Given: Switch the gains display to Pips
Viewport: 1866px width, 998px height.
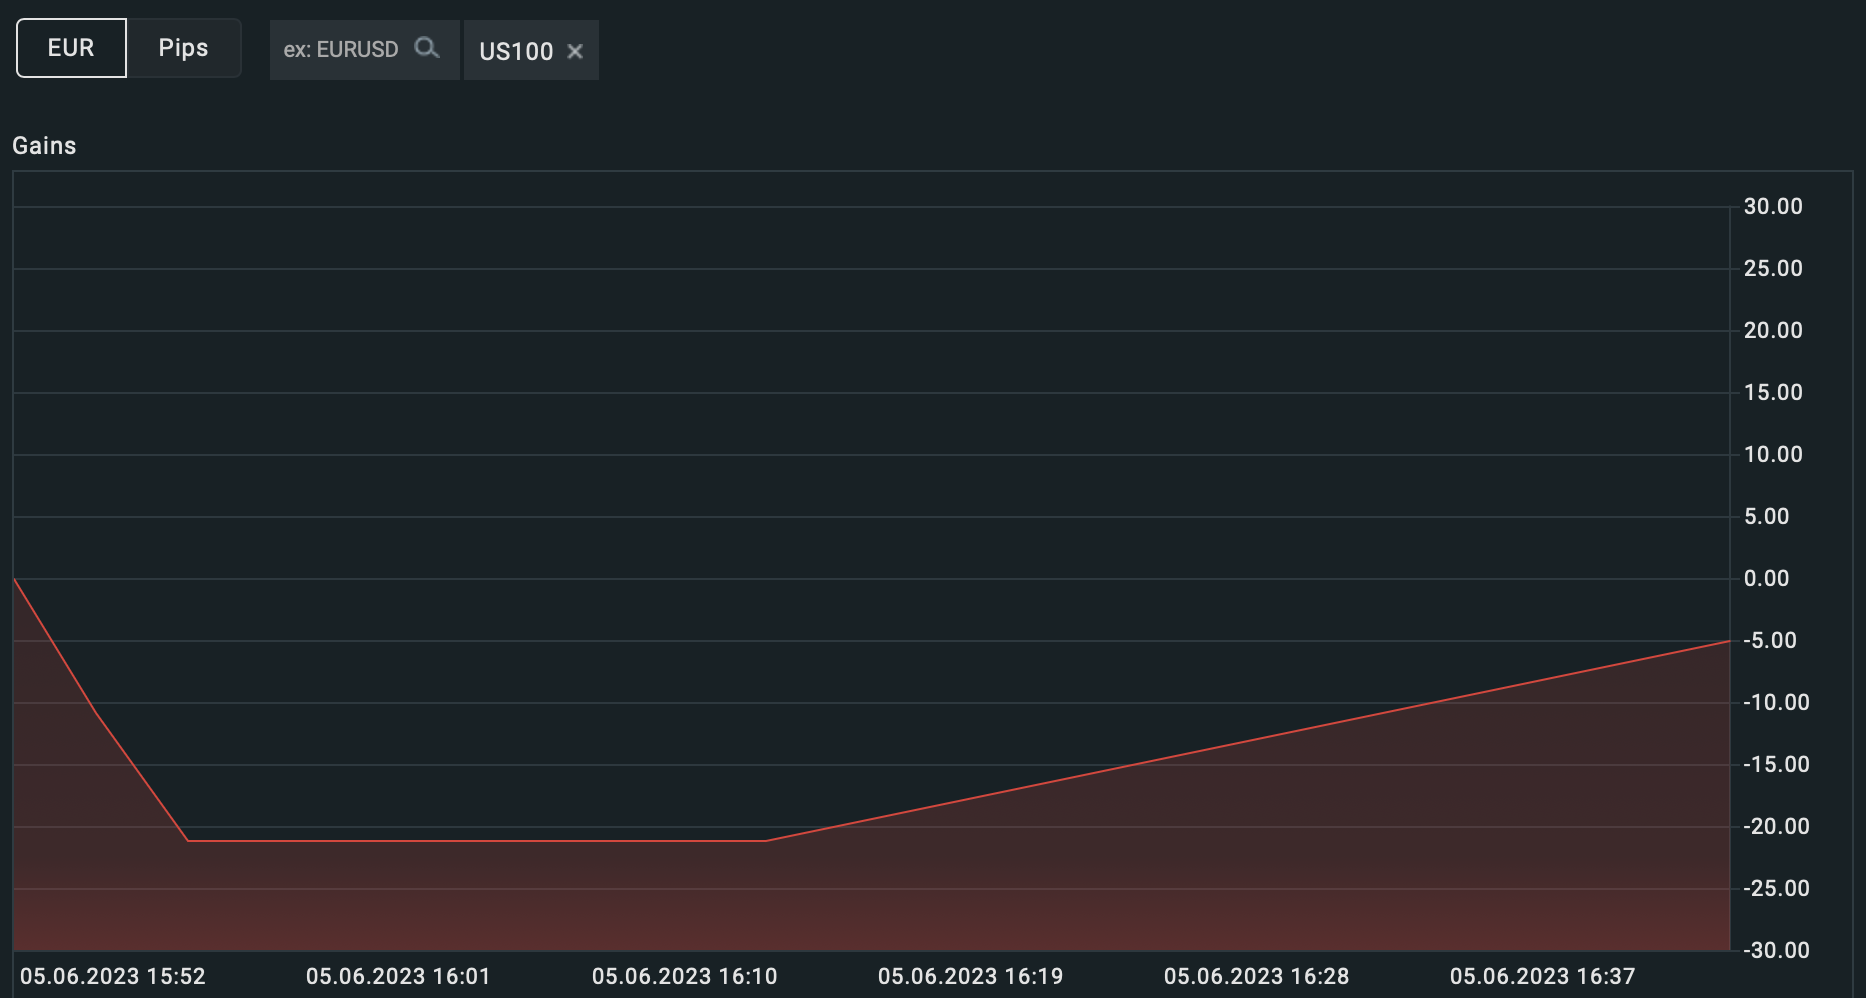Looking at the screenshot, I should 184,48.
